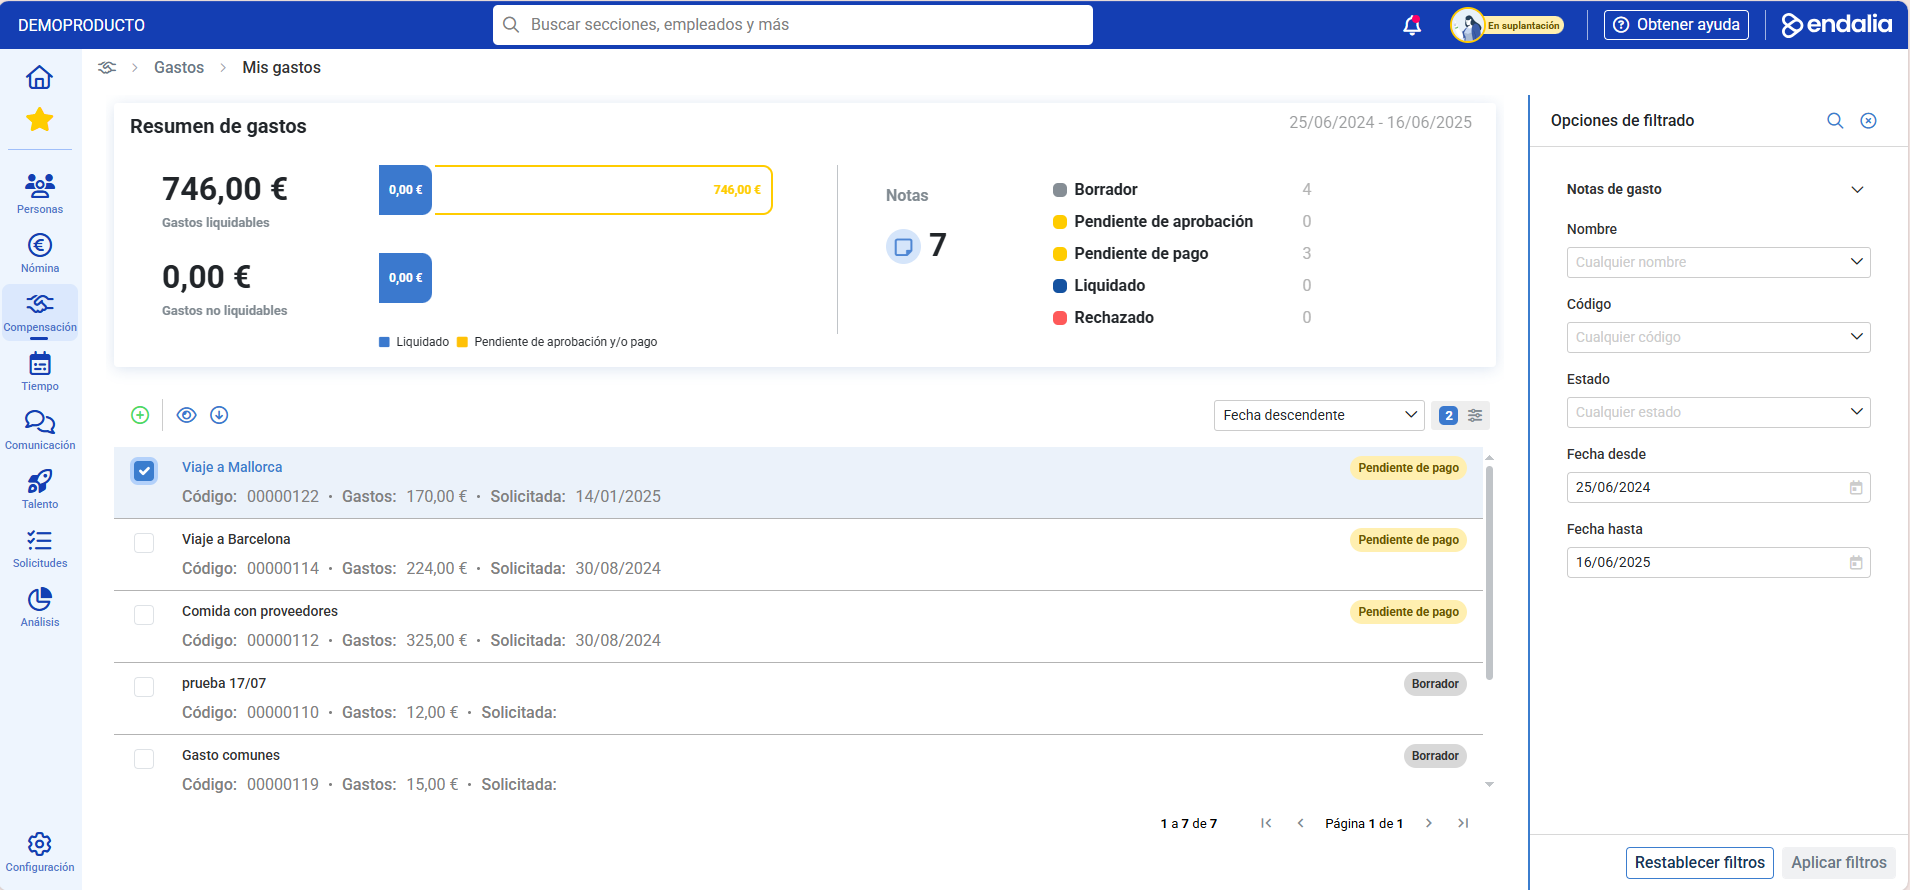Click Pendiente de pago badge on Barcelona row
The width and height of the screenshot is (1910, 890).
1408,540
